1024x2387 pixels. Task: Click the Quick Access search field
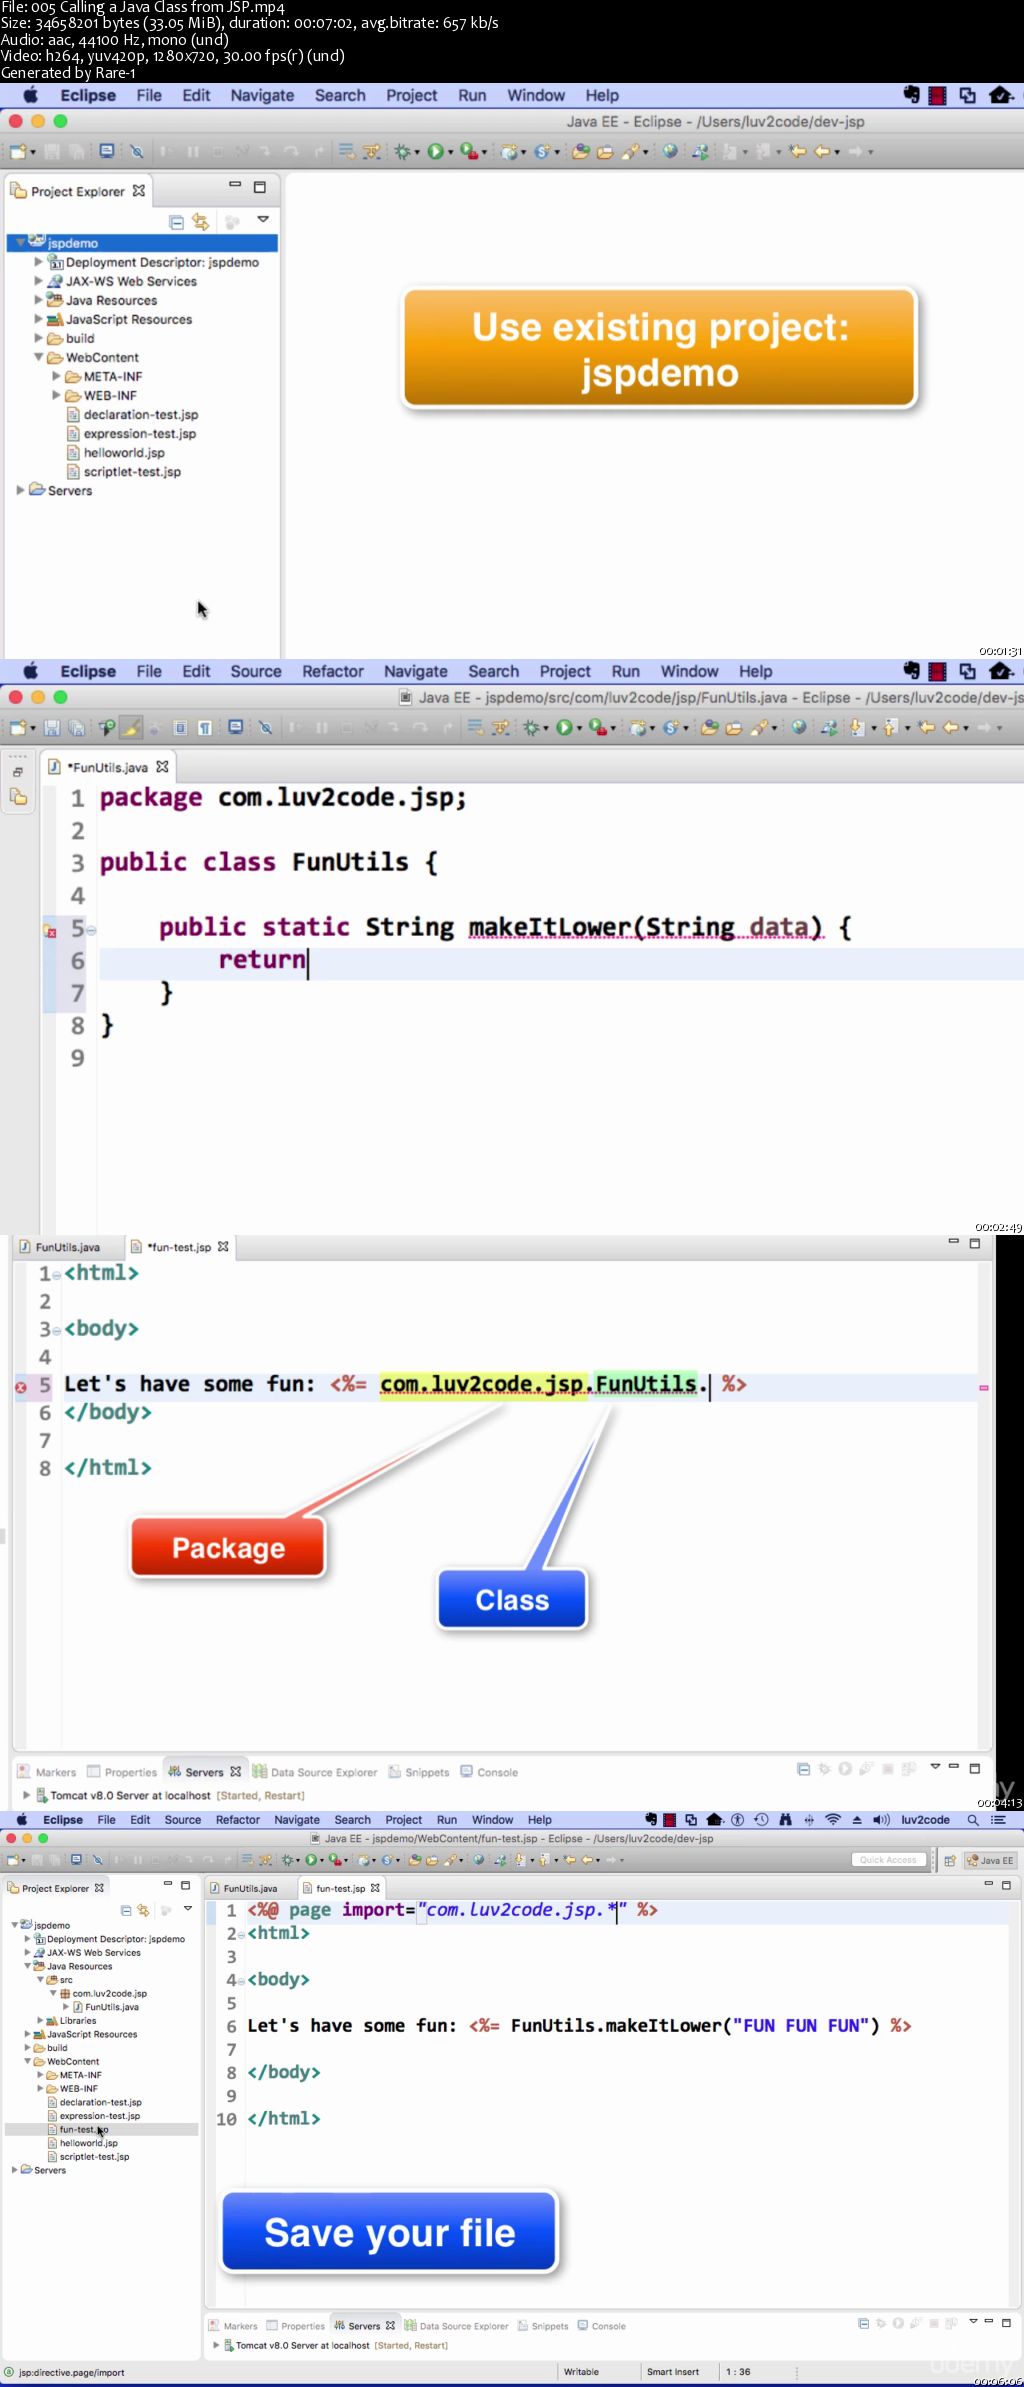pyautogui.click(x=888, y=1860)
